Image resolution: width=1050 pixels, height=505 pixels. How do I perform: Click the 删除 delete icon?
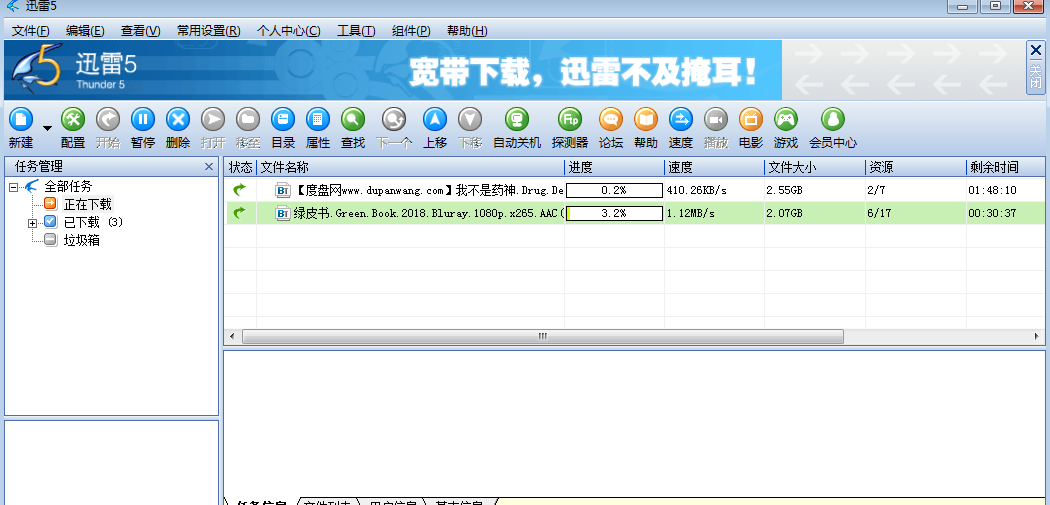tap(177, 121)
